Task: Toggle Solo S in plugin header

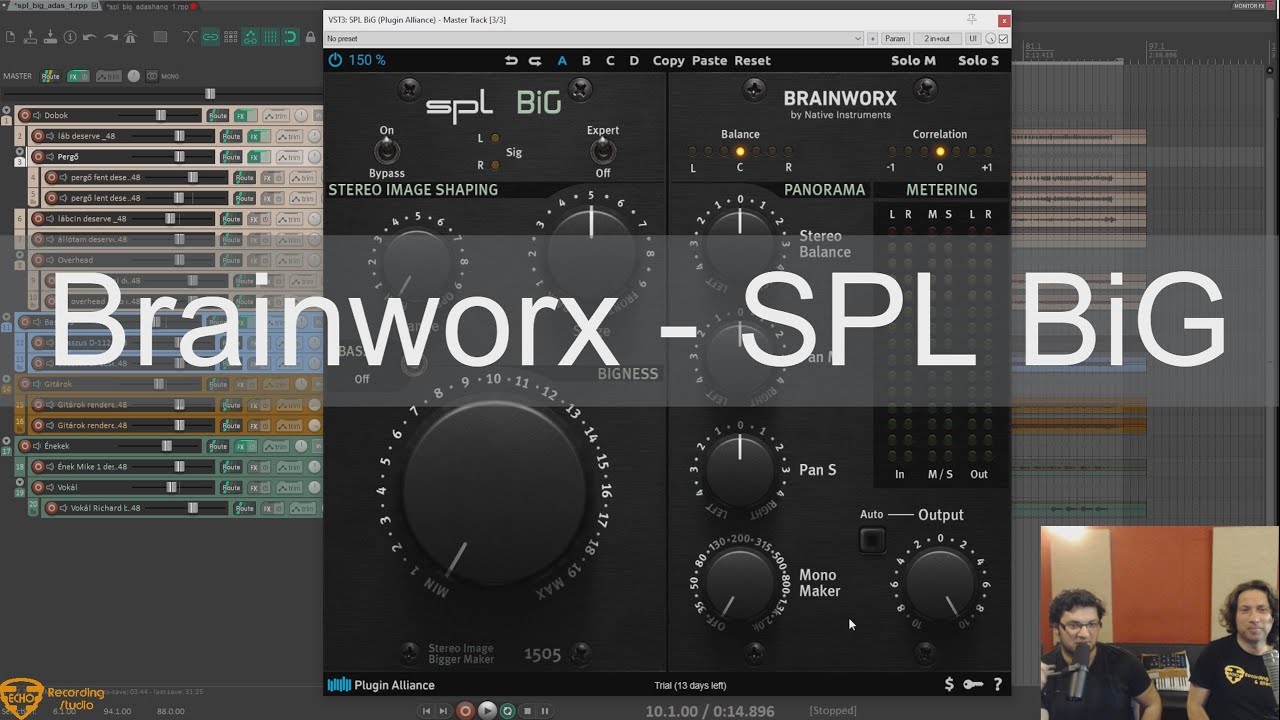Action: 978,60
